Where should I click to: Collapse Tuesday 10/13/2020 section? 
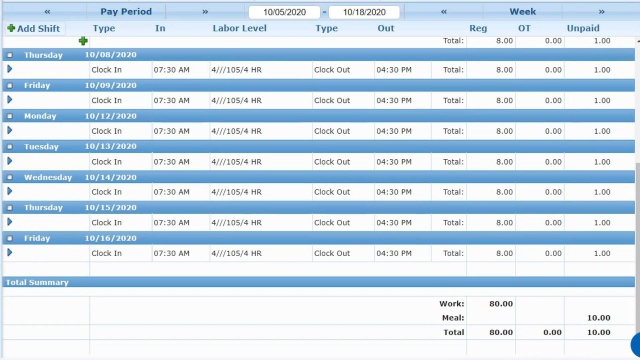10,147
